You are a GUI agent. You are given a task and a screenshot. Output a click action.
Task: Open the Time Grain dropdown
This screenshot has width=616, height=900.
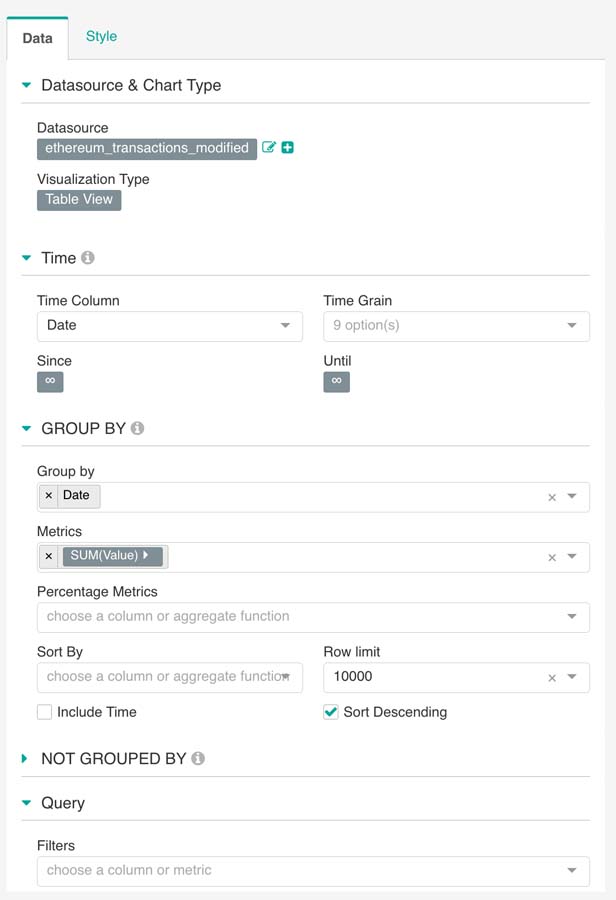tap(456, 326)
